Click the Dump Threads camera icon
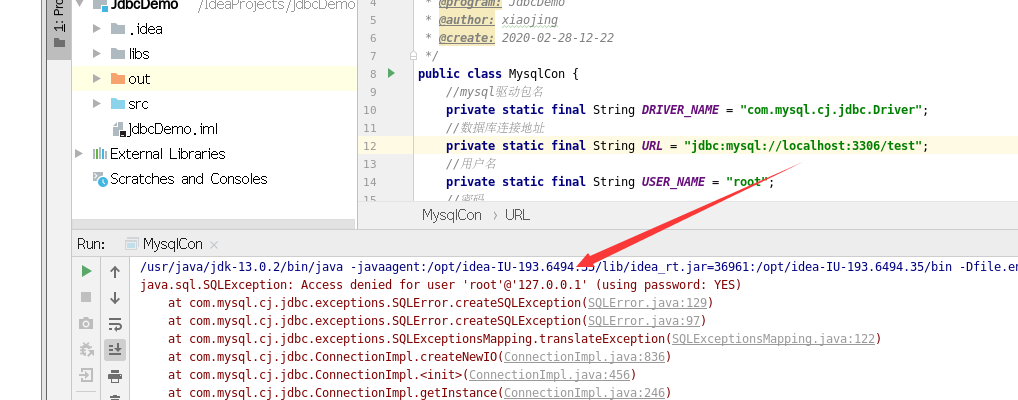 pos(86,323)
